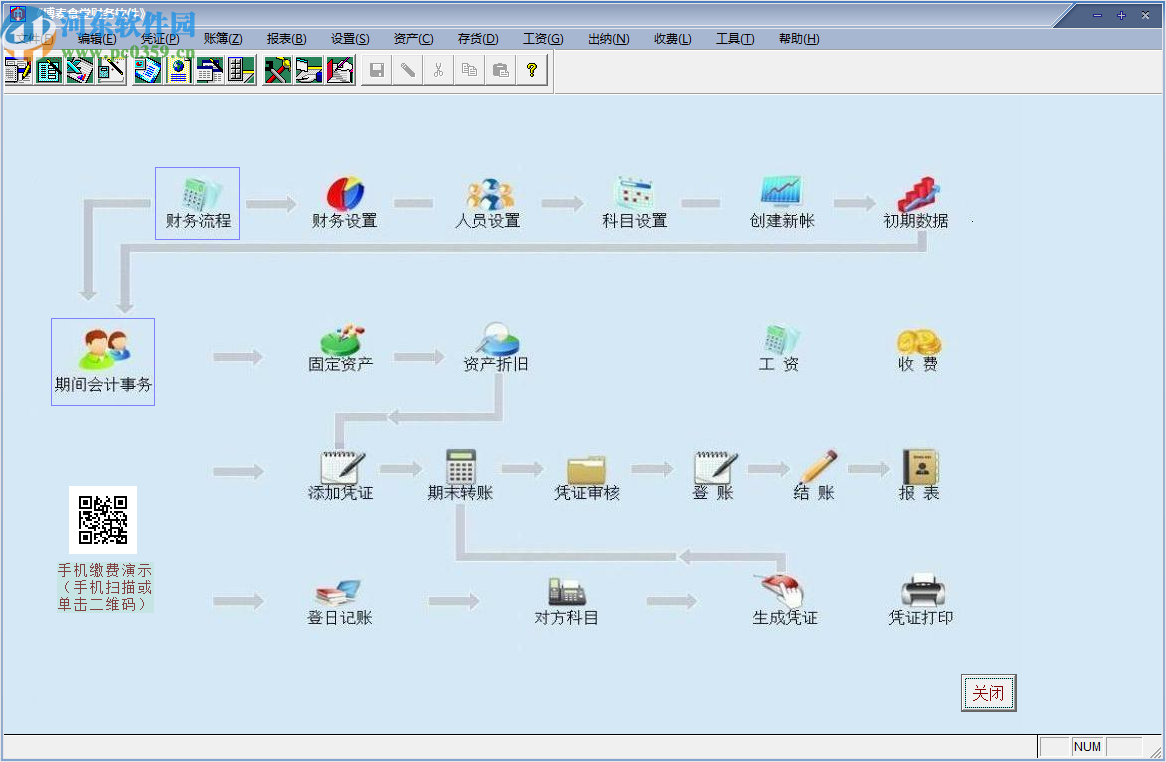
Task: Click the 关闭 button
Action: click(988, 693)
